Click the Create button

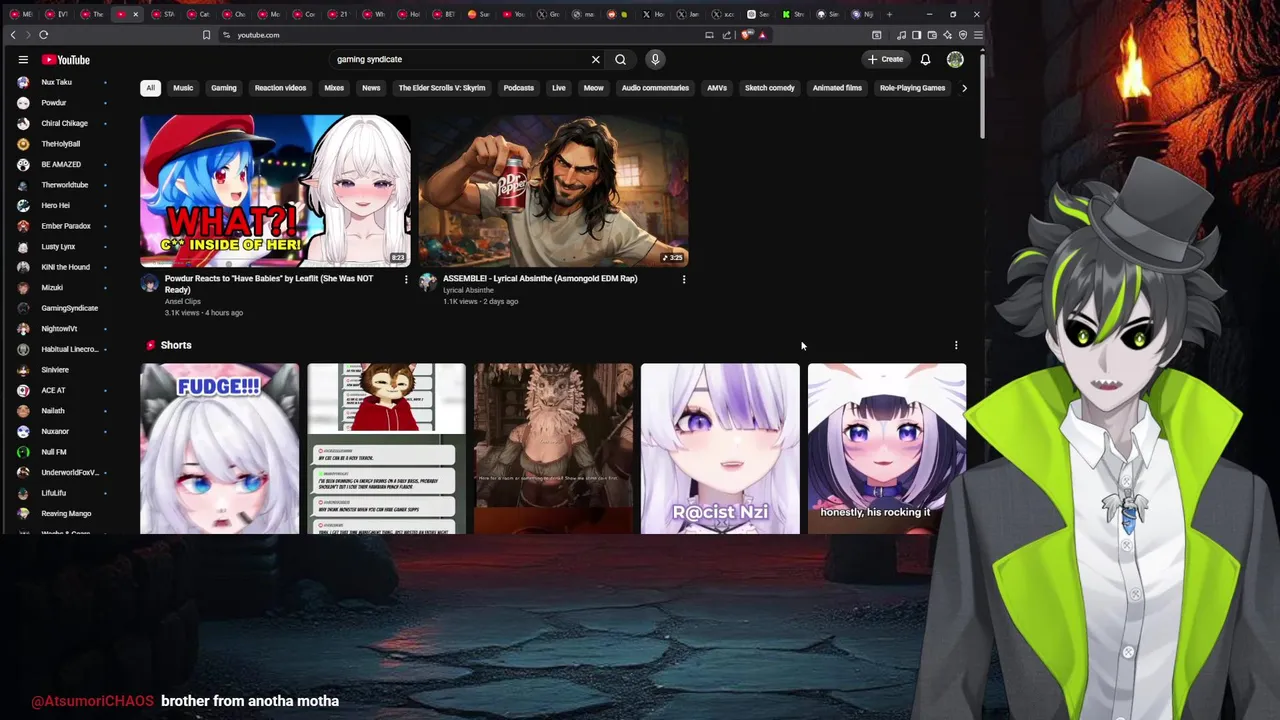(x=886, y=59)
